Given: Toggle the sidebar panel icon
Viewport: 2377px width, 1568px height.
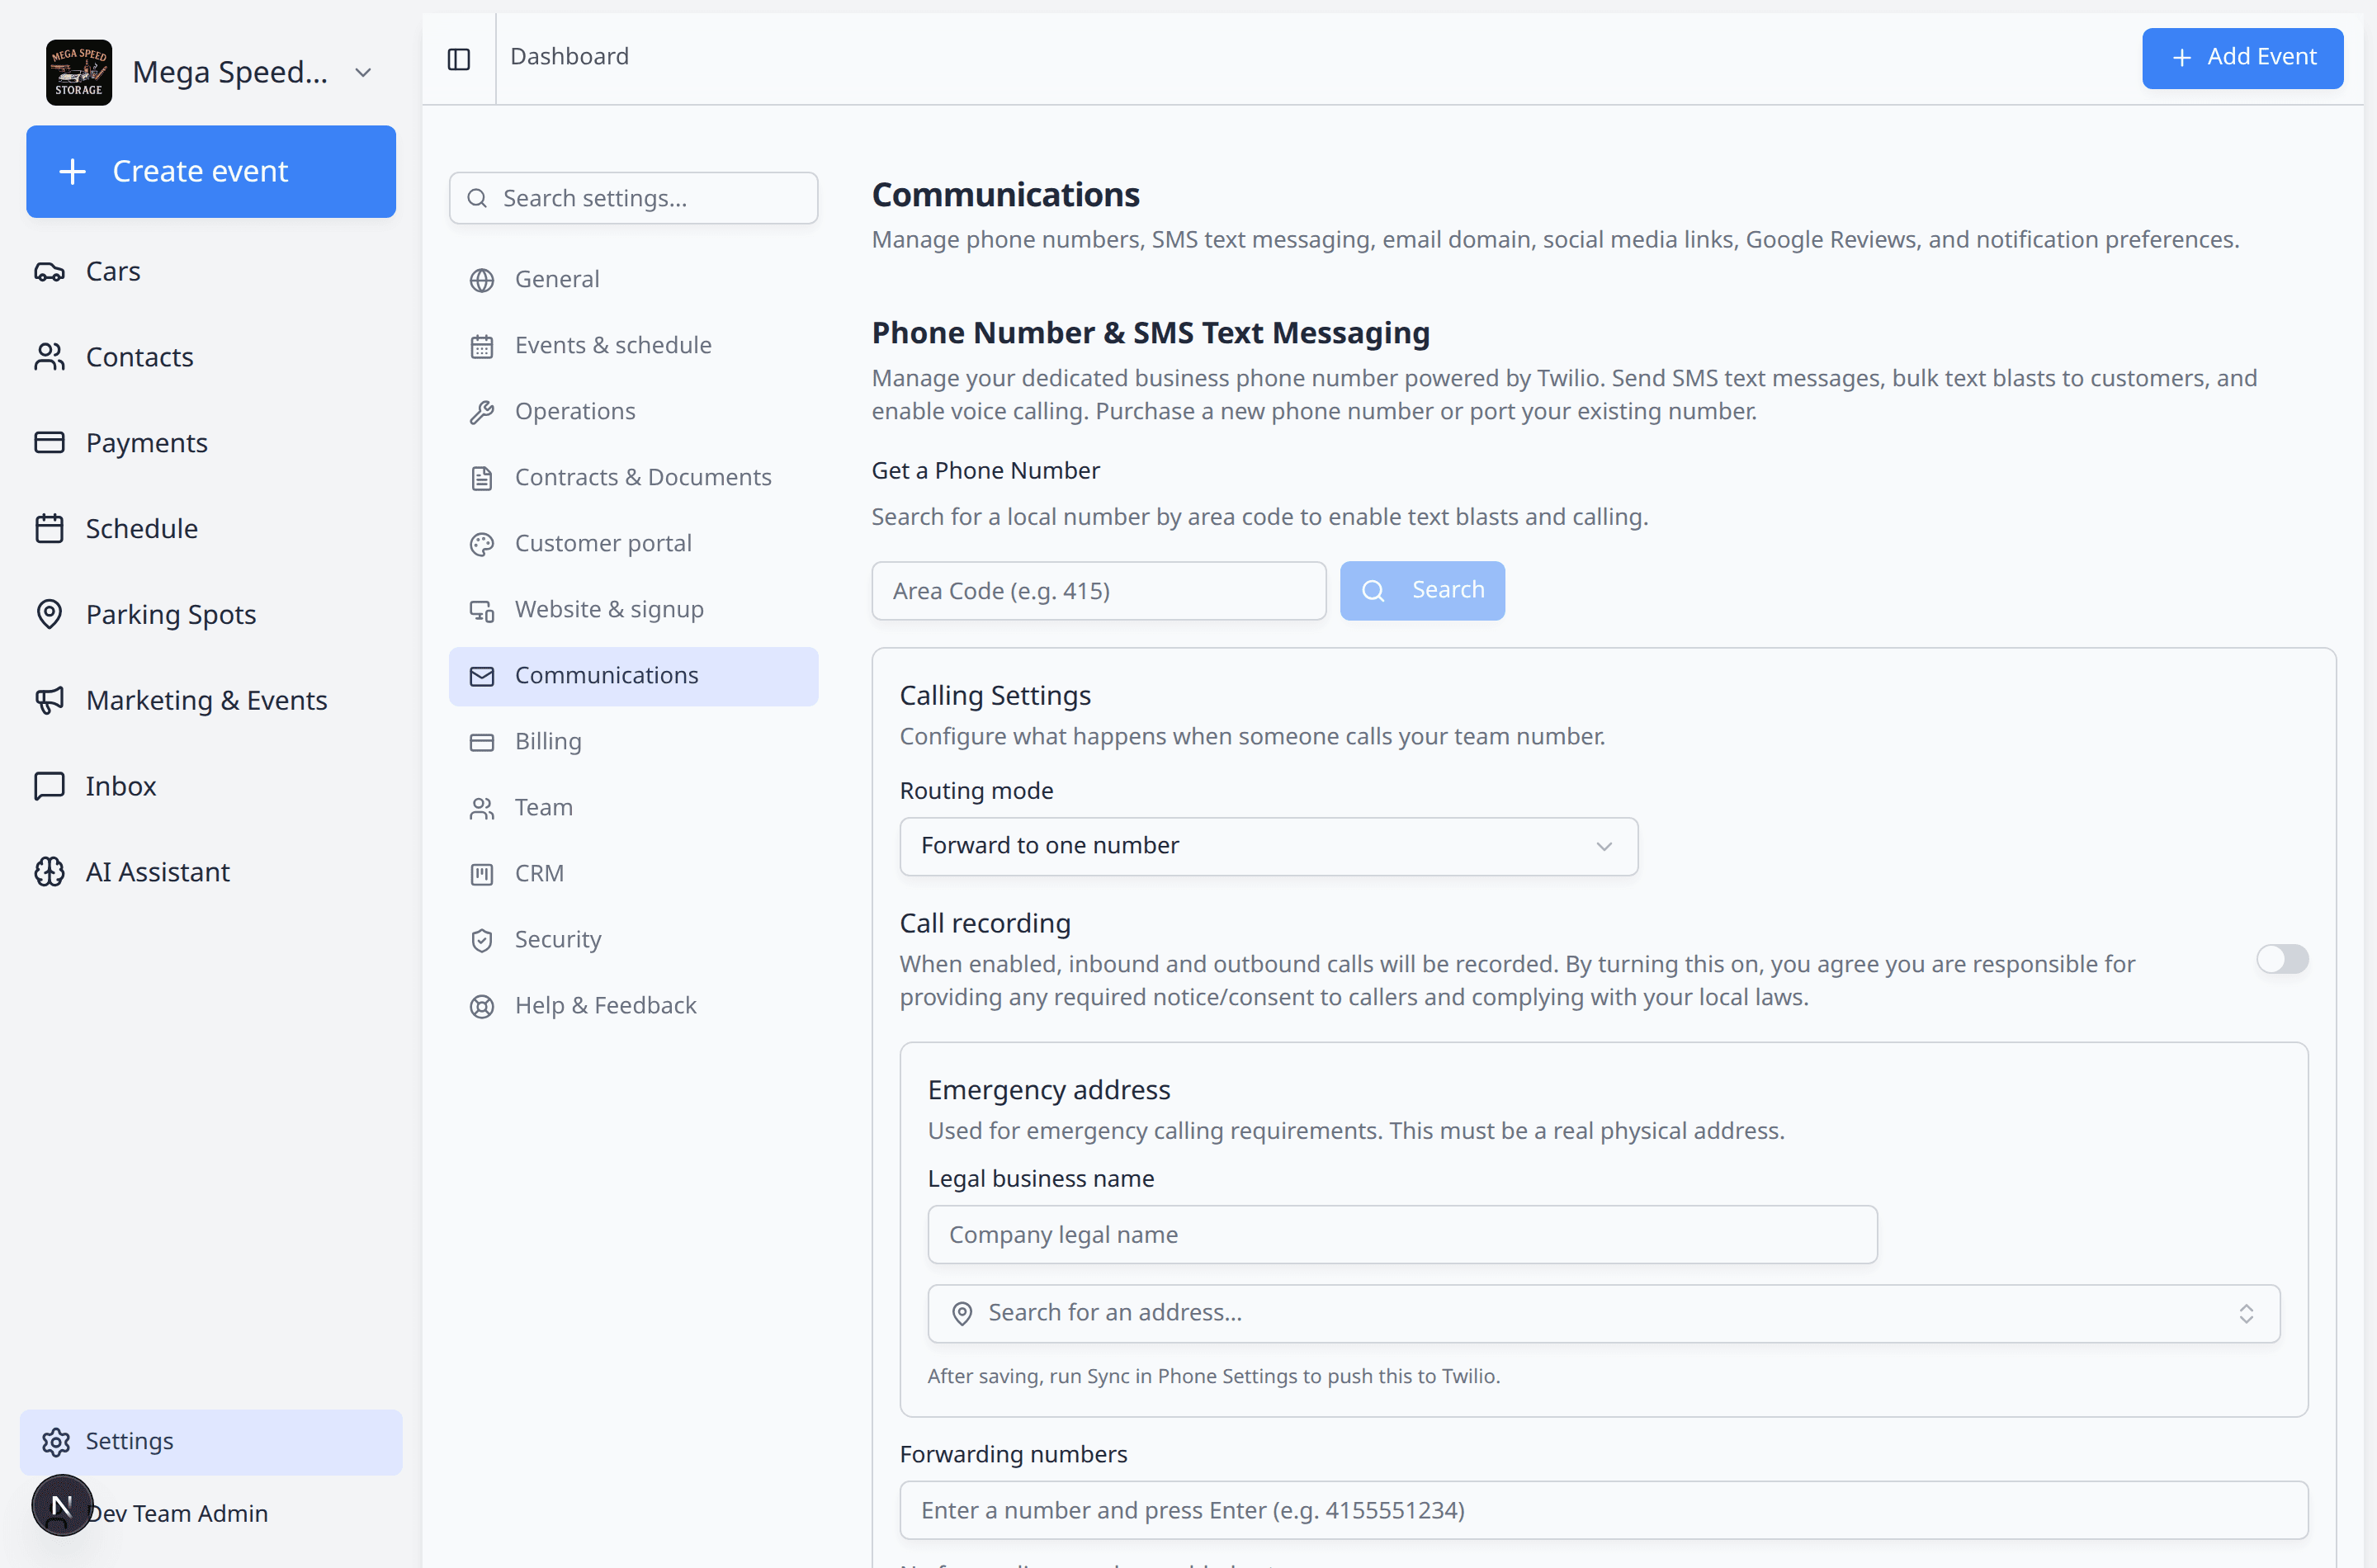Looking at the screenshot, I should click(459, 59).
